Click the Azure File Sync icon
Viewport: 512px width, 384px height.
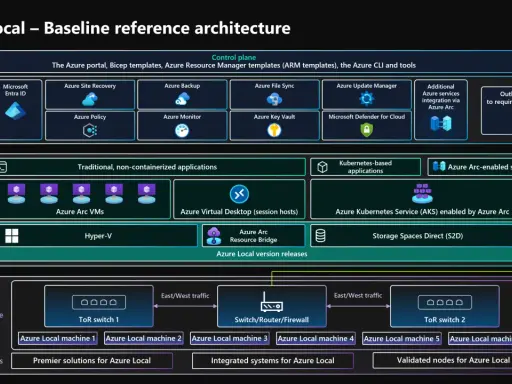pos(274,99)
